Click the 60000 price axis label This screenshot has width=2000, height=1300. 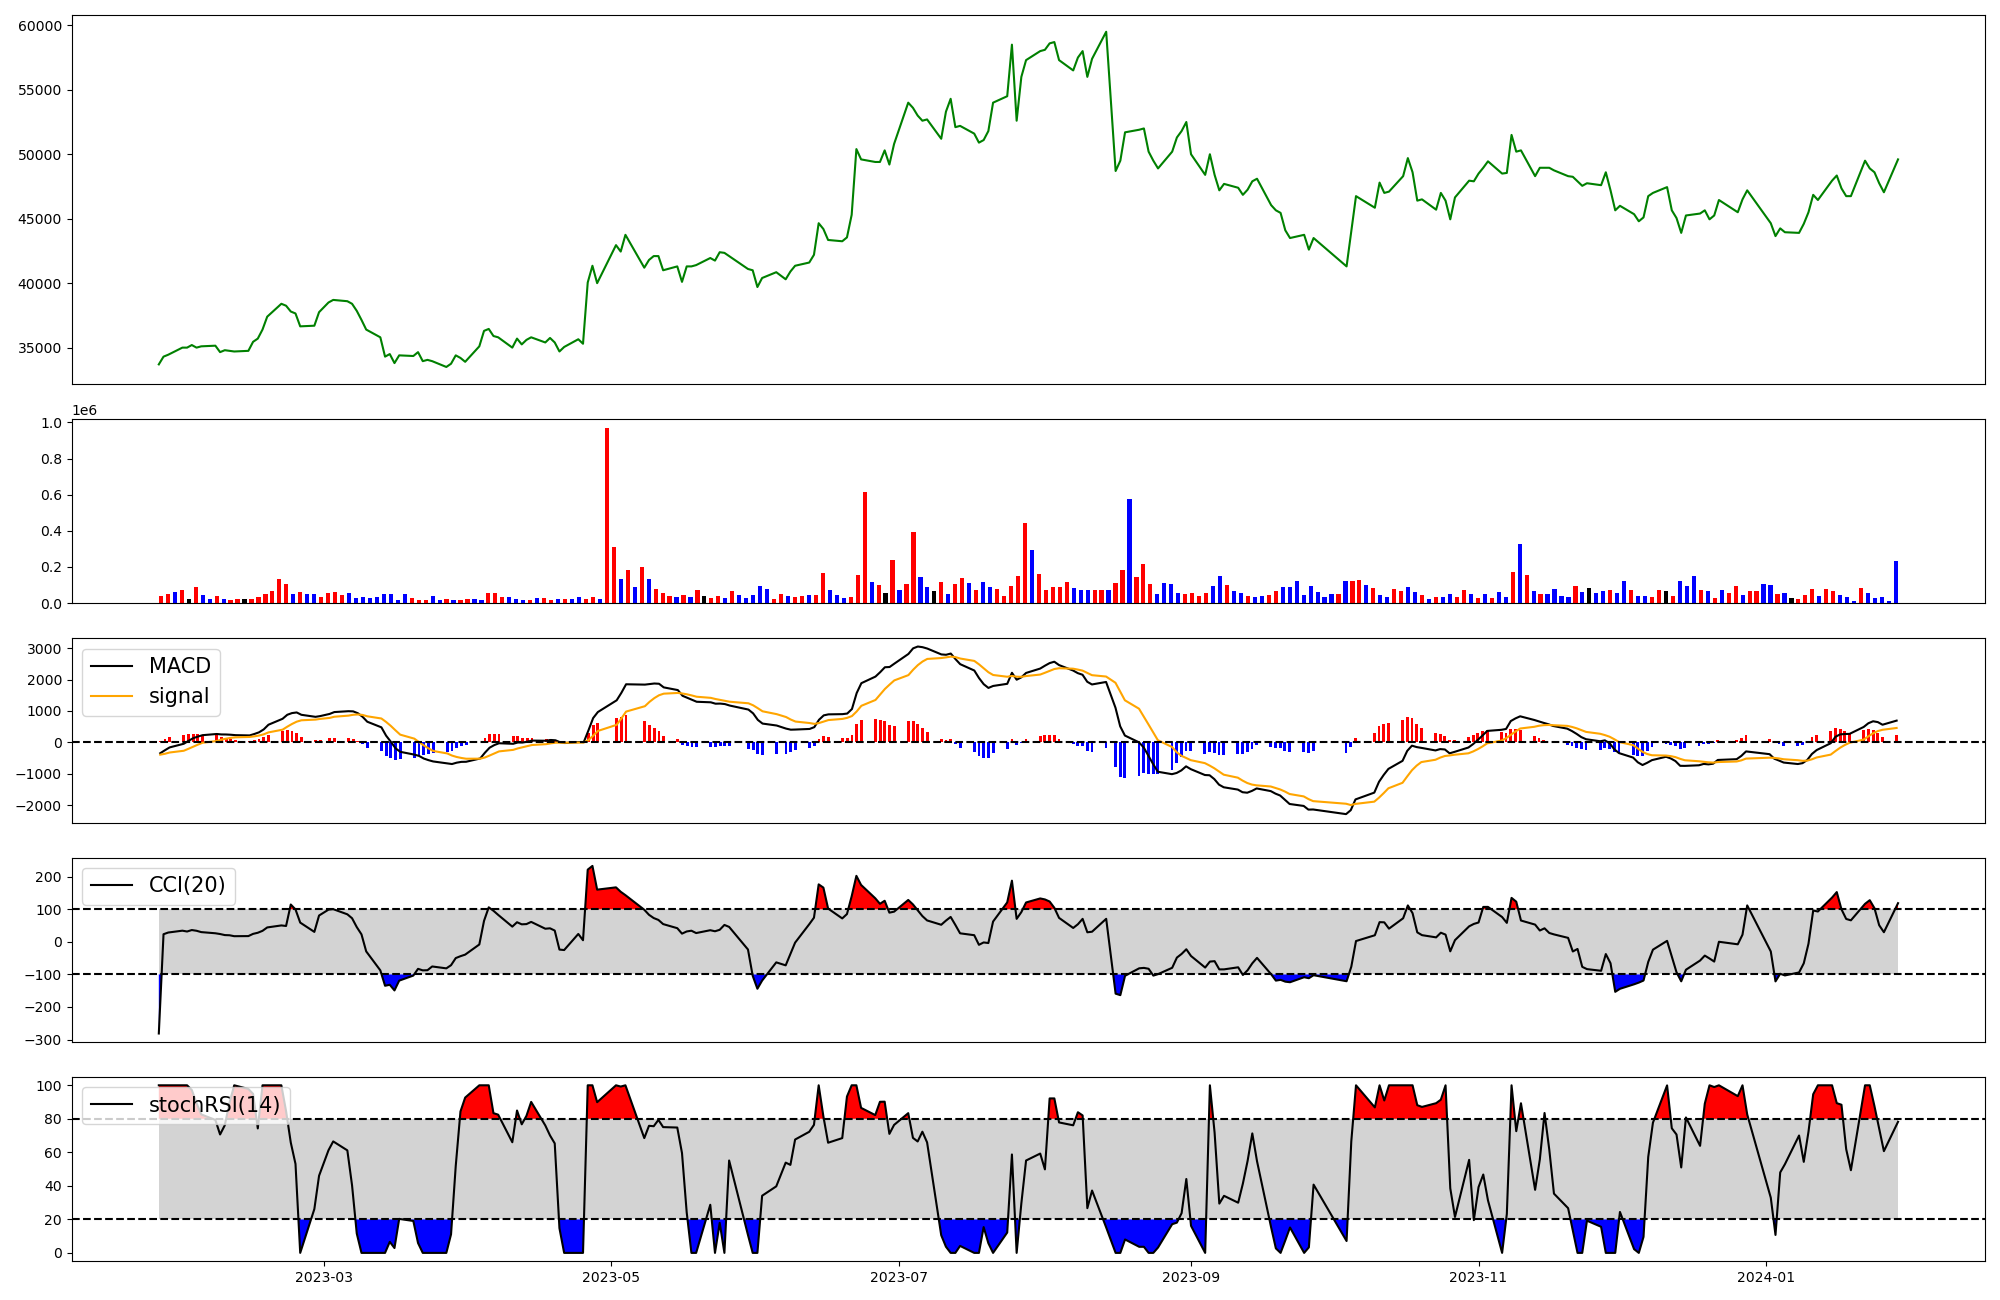click(x=40, y=26)
